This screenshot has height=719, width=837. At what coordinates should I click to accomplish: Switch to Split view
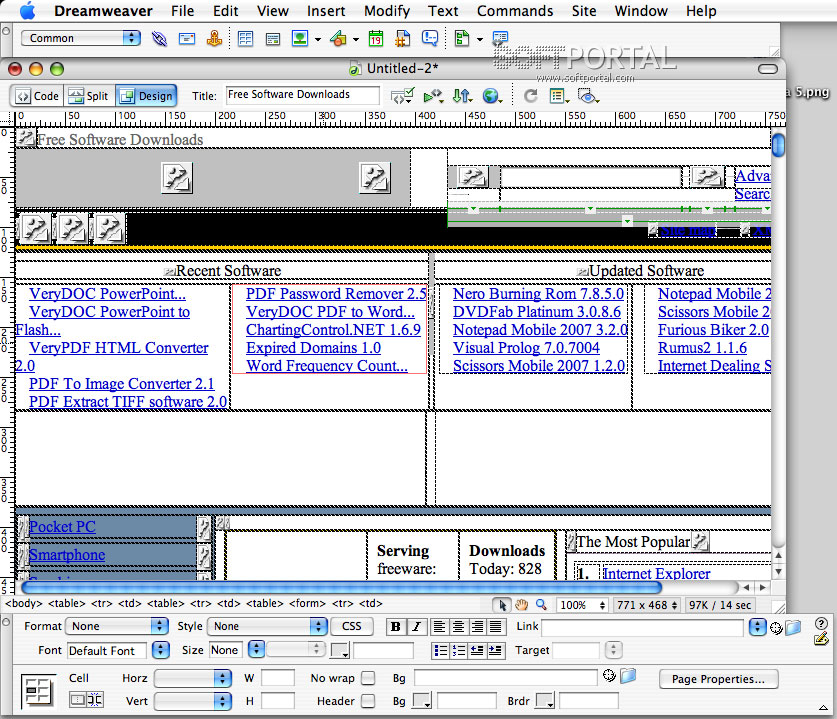pos(89,96)
